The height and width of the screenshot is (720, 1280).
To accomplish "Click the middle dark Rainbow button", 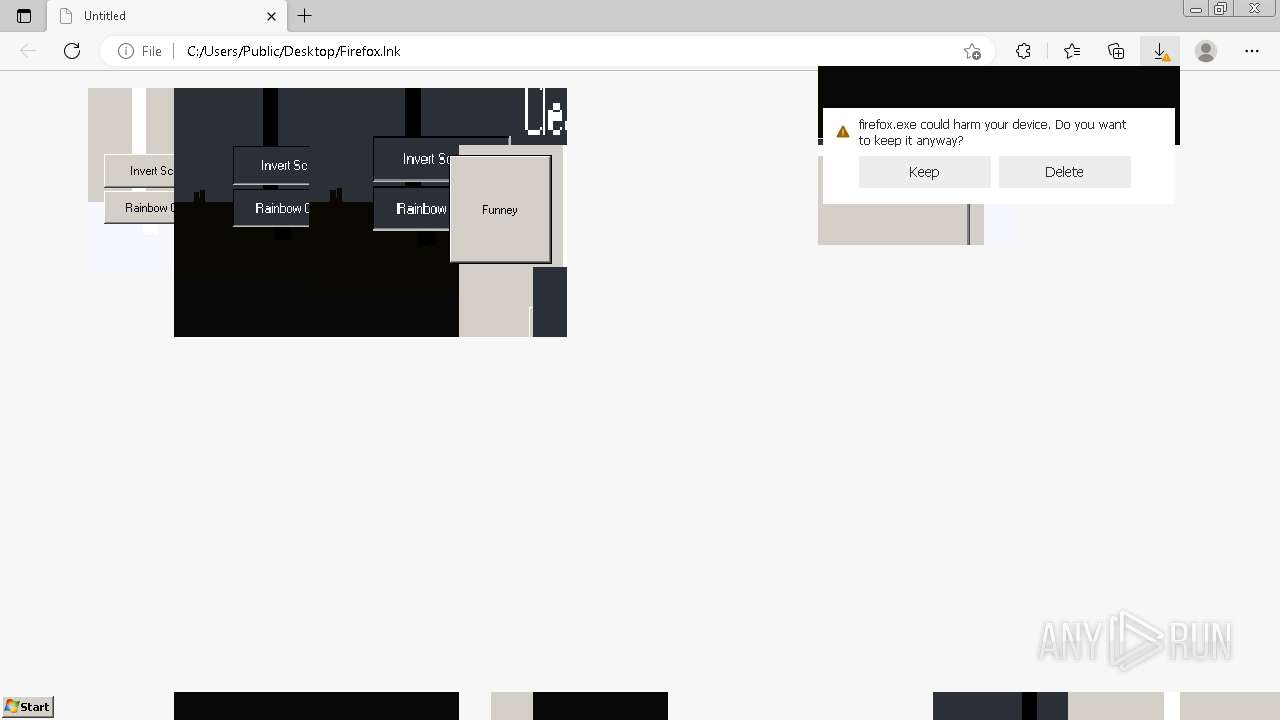I will [x=271, y=208].
